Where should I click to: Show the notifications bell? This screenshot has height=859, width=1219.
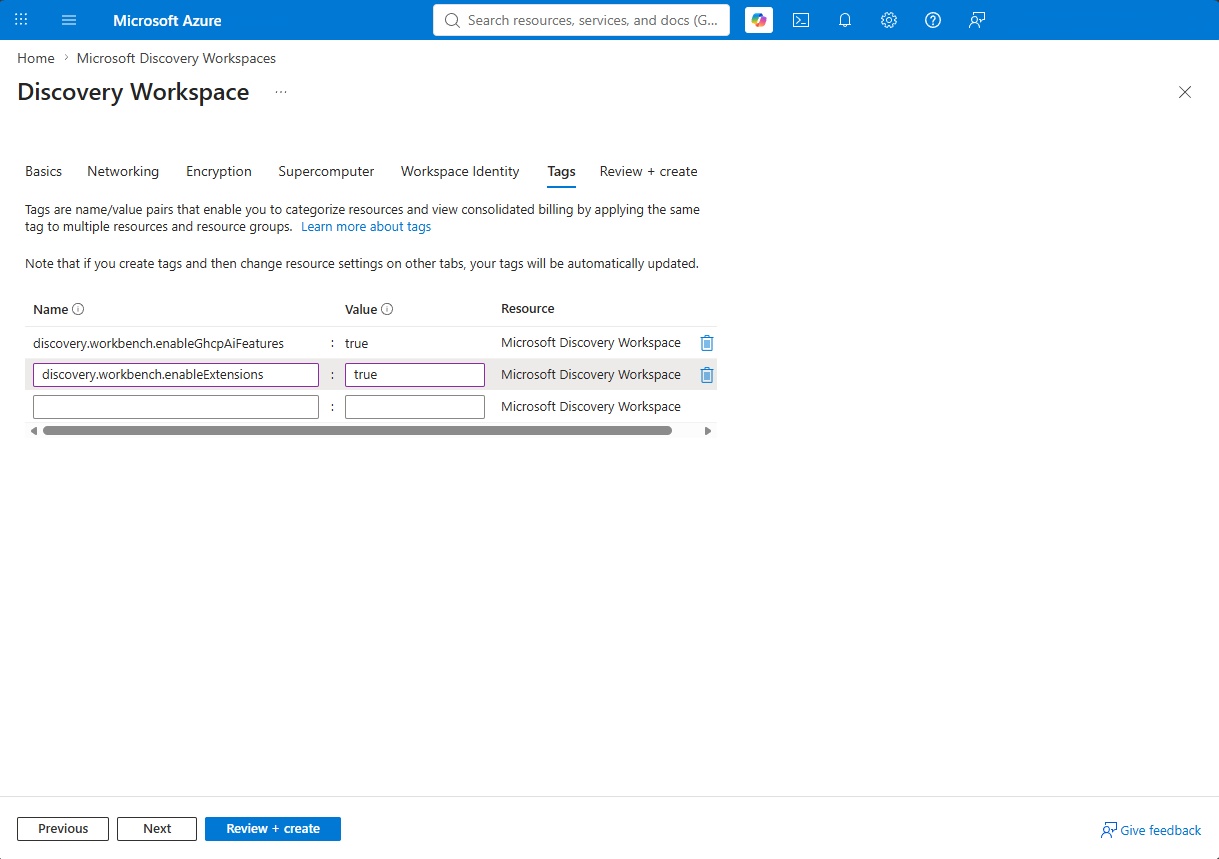pos(845,20)
